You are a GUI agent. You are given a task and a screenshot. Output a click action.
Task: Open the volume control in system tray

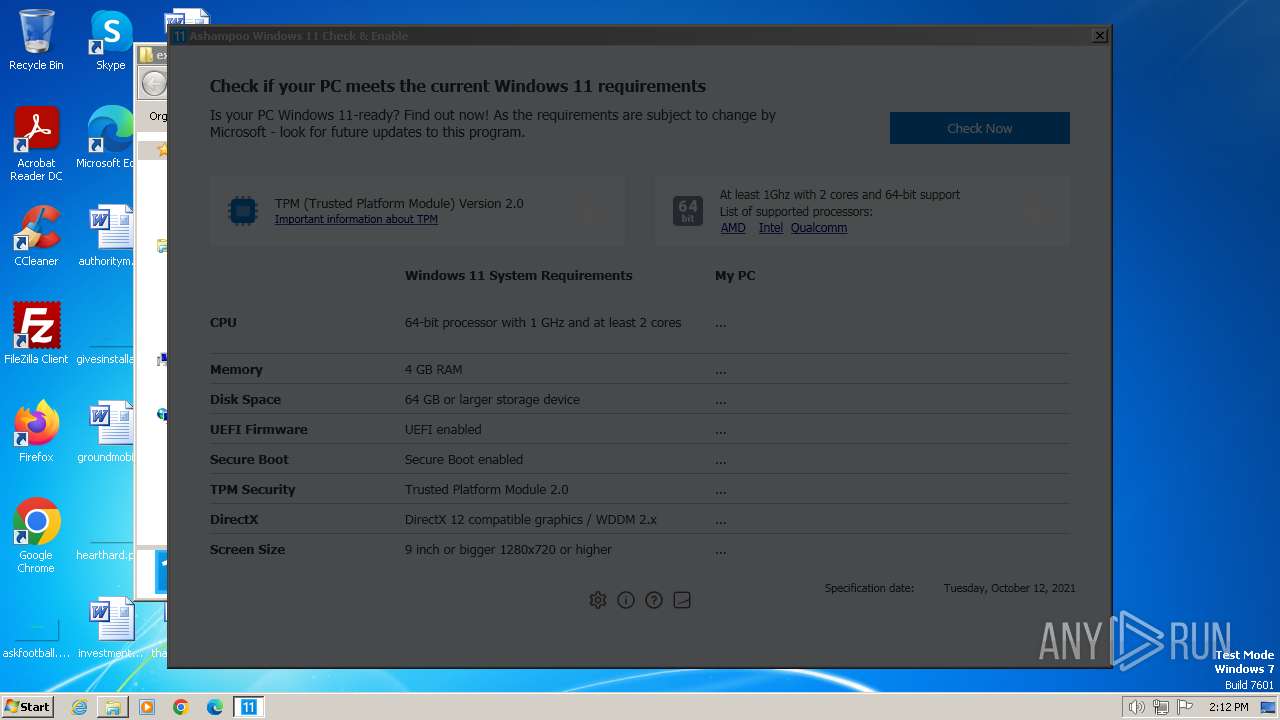click(x=1137, y=707)
